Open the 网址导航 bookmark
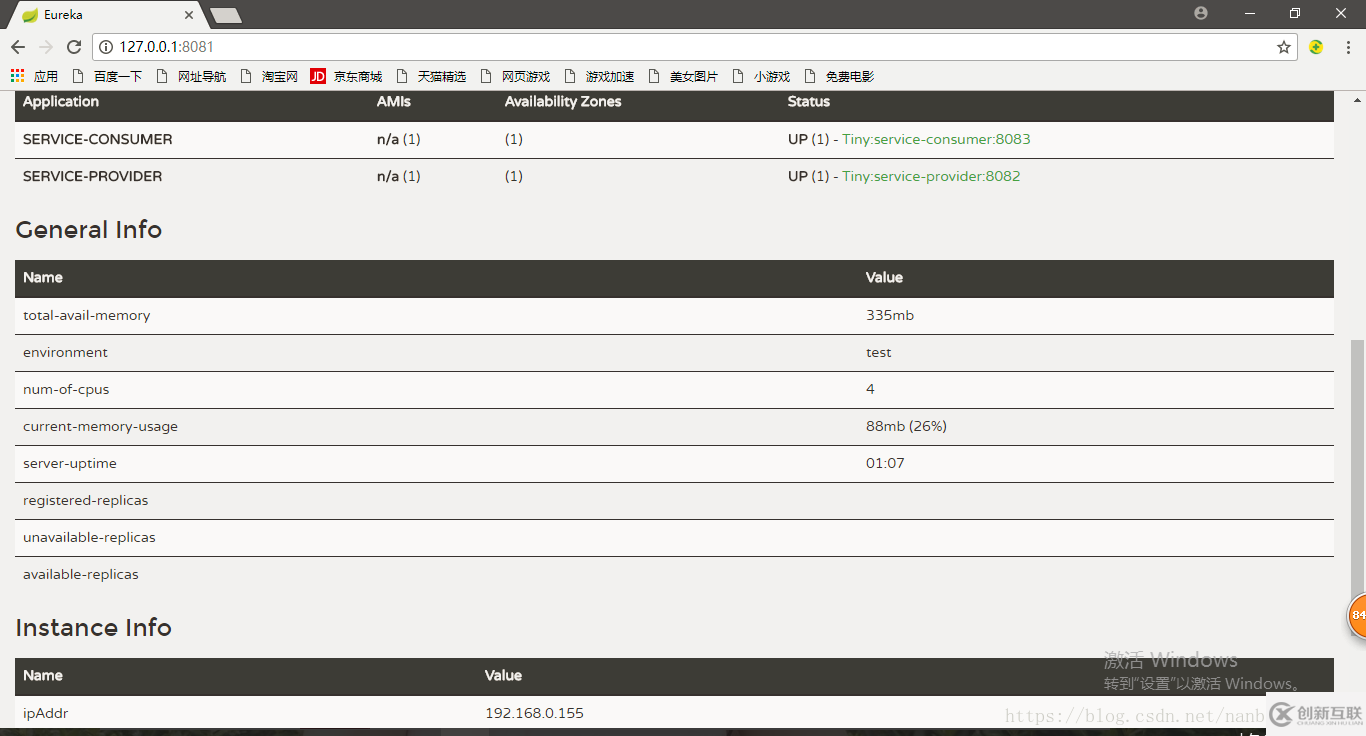 [x=191, y=76]
